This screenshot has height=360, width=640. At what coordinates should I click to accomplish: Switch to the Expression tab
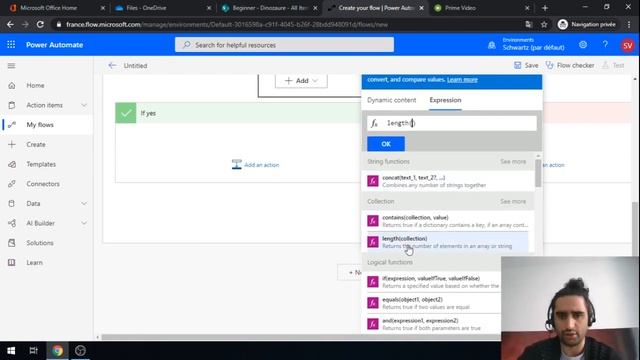[445, 100]
